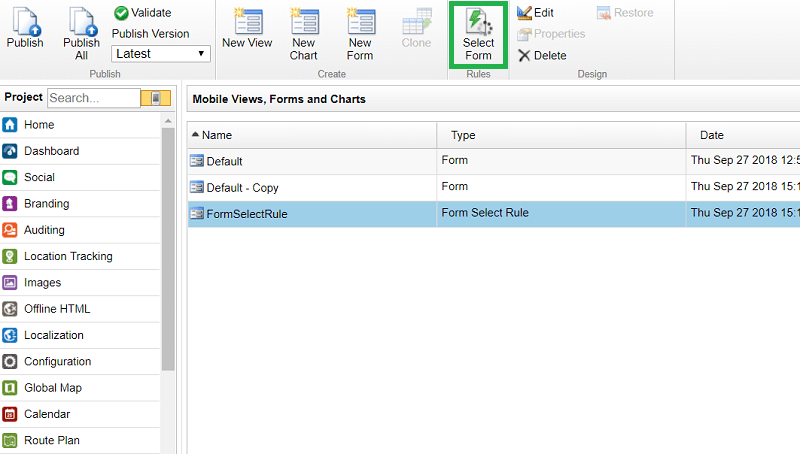Click the Configuration gear icon
The image size is (800, 454).
click(10, 362)
